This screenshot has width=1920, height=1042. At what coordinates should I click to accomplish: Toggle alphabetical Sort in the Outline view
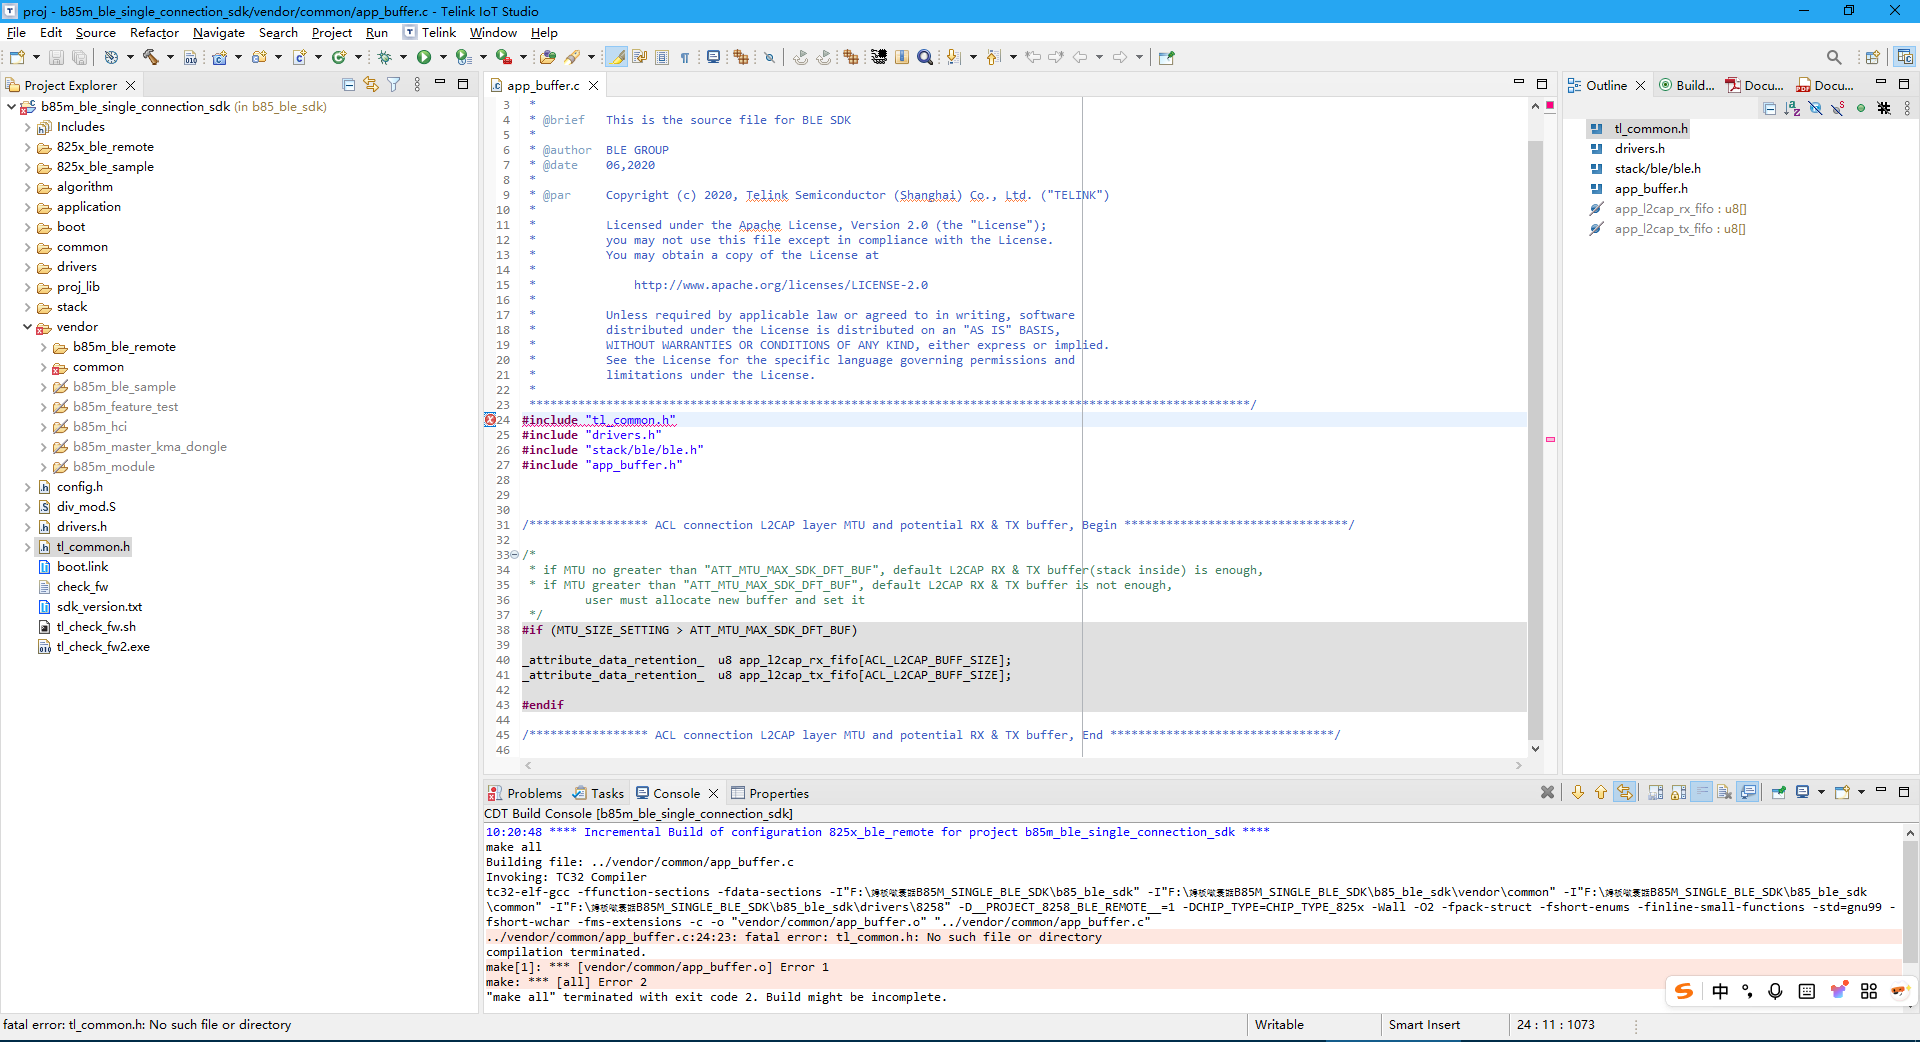1792,108
